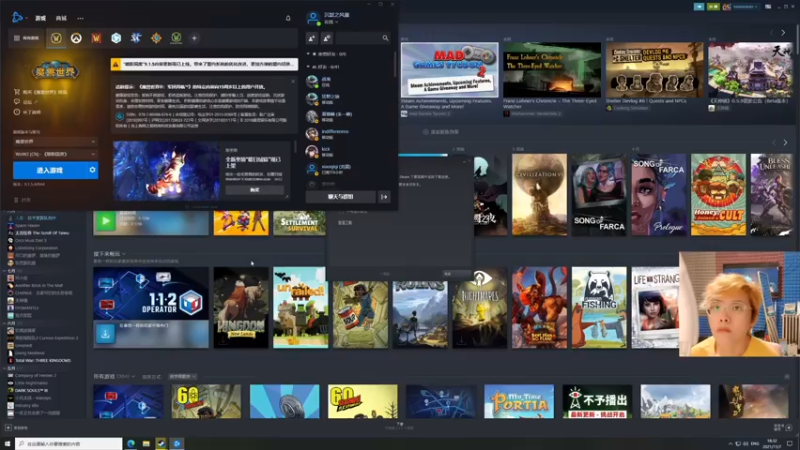Screen dimensions: 800x450
Task: Click the blue download icon under 112 Operator
Action: (105, 334)
